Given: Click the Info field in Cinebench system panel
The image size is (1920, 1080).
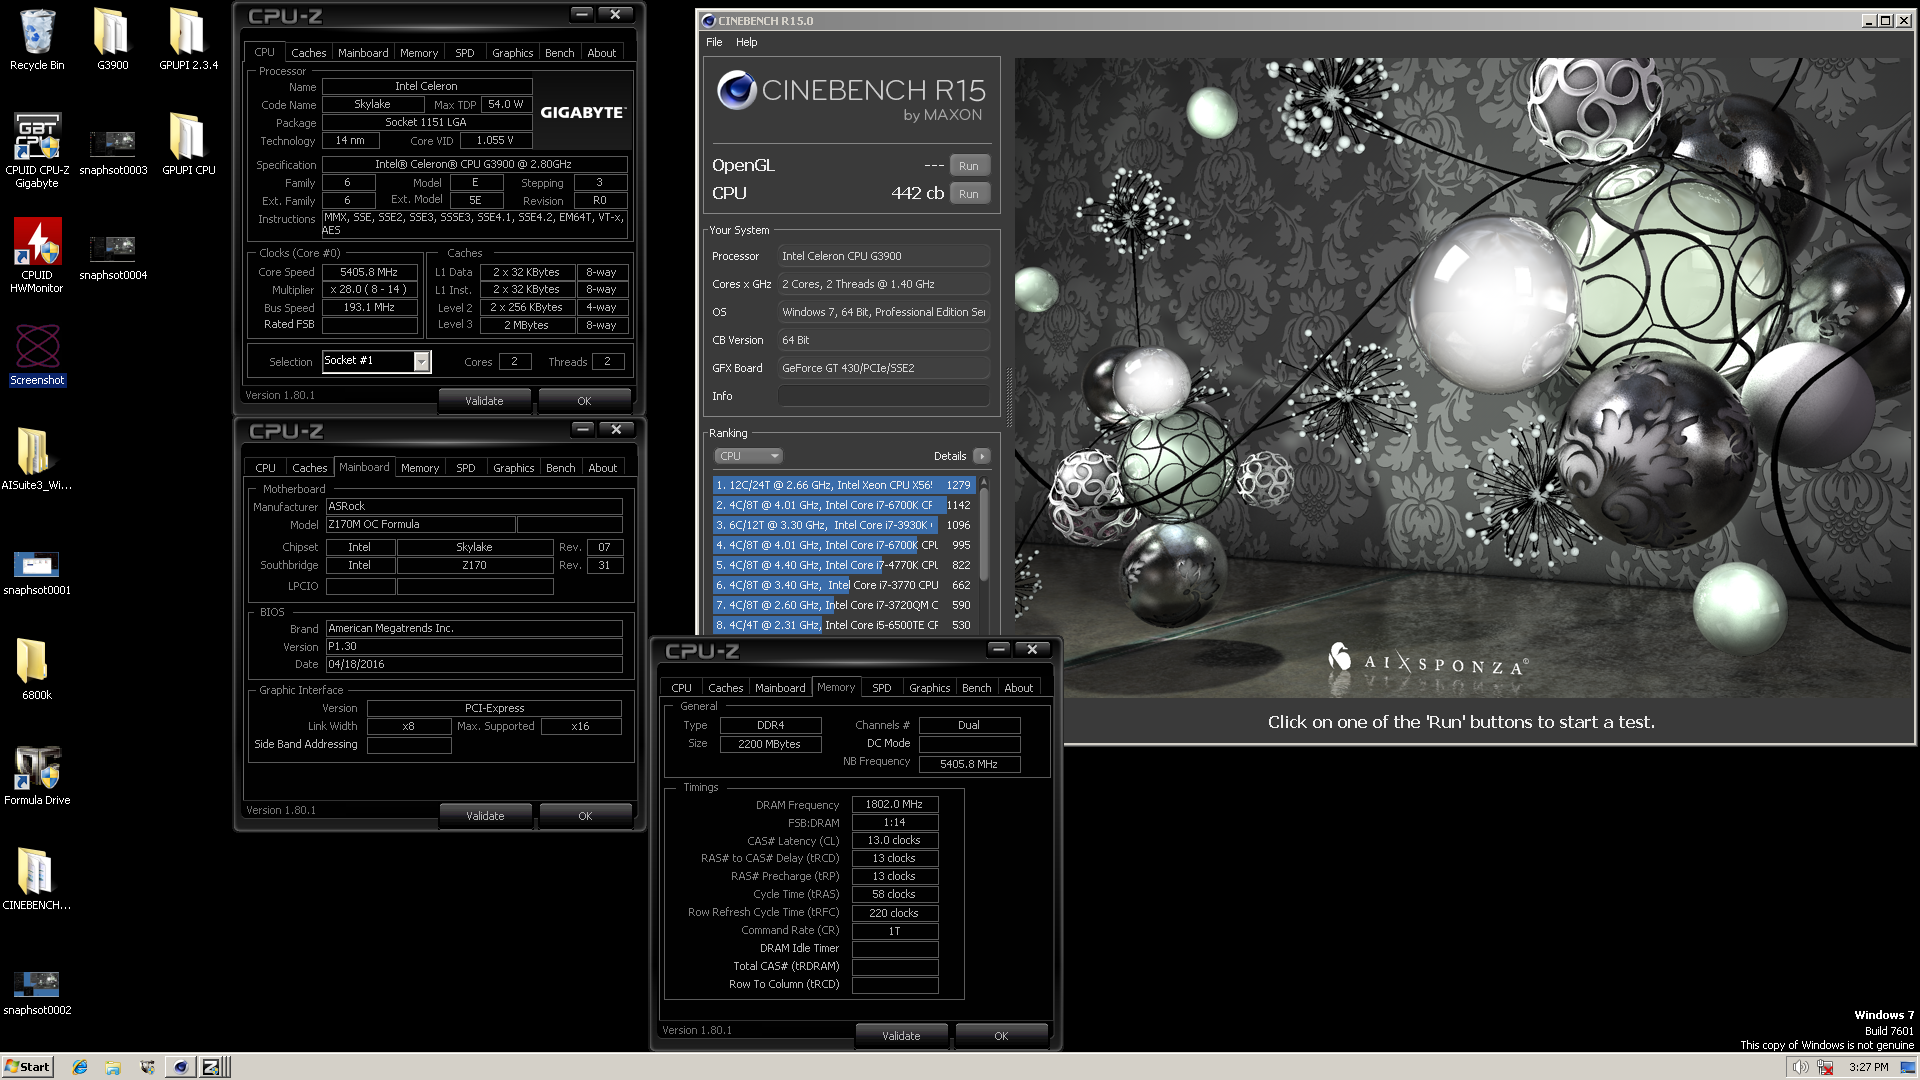Looking at the screenshot, I should point(883,396).
